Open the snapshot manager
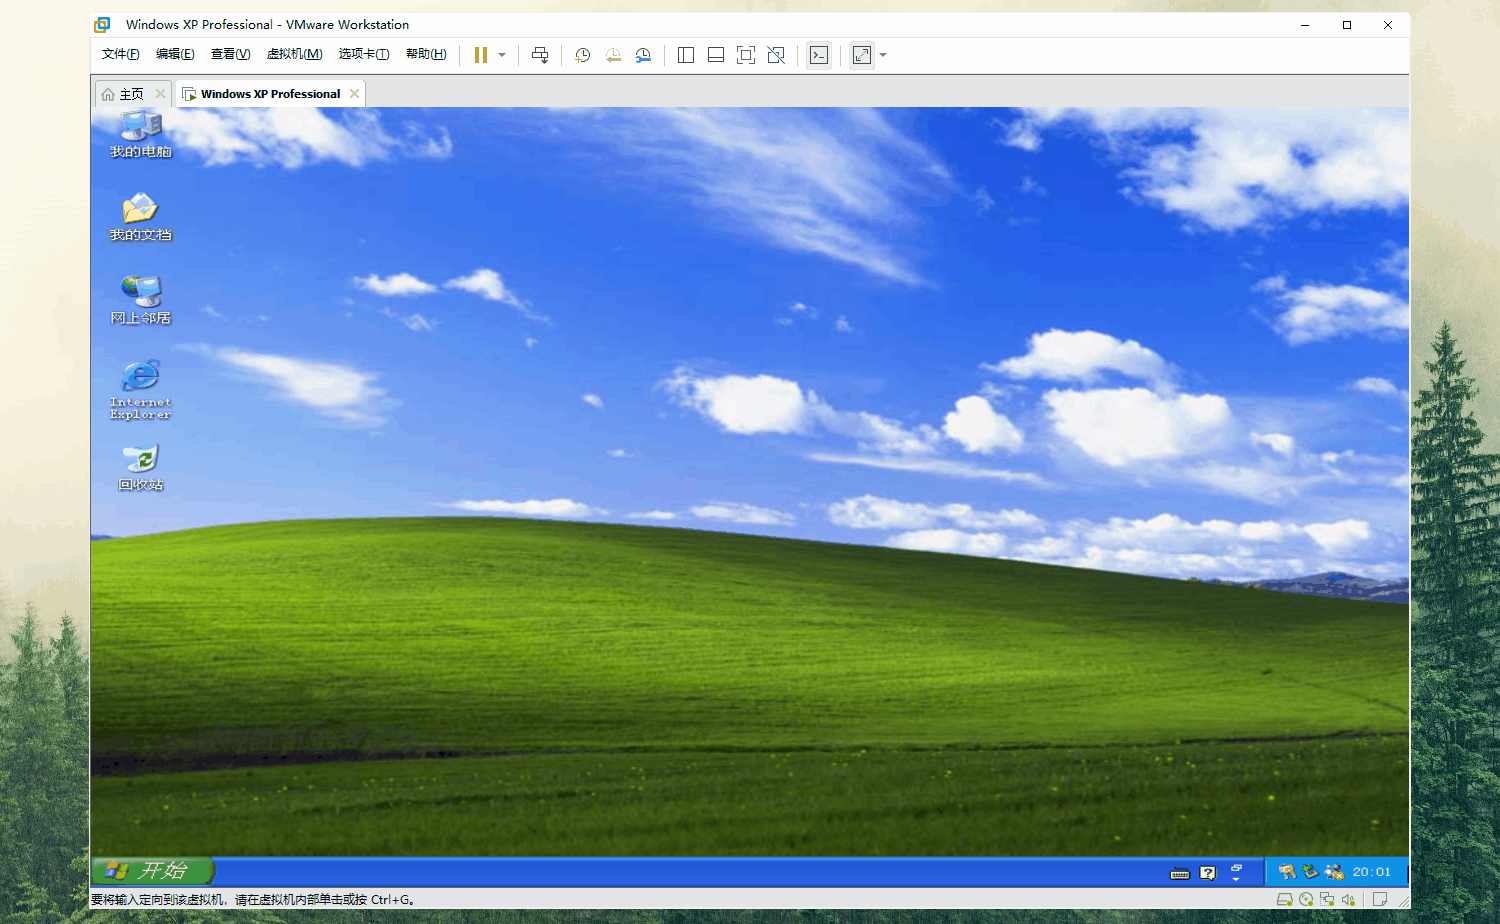1500x924 pixels. 643,55
